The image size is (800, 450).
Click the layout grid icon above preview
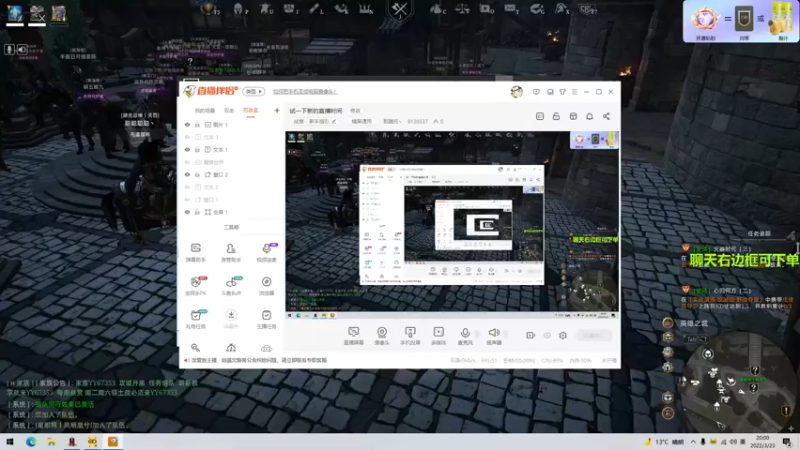573,116
